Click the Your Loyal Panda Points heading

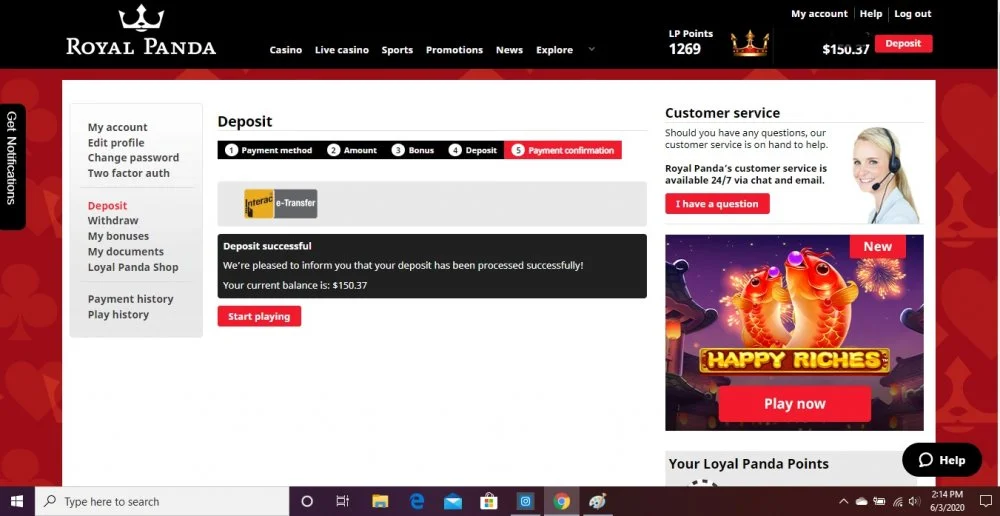point(749,464)
